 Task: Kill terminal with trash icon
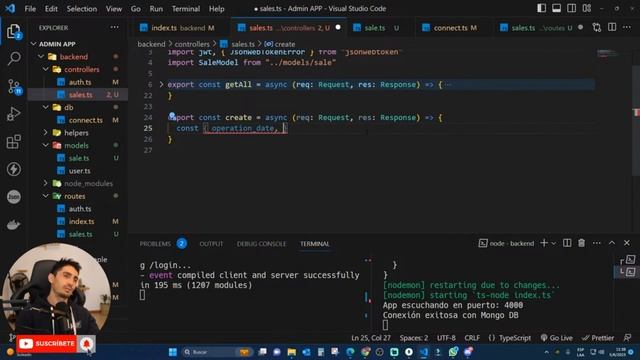pos(582,243)
